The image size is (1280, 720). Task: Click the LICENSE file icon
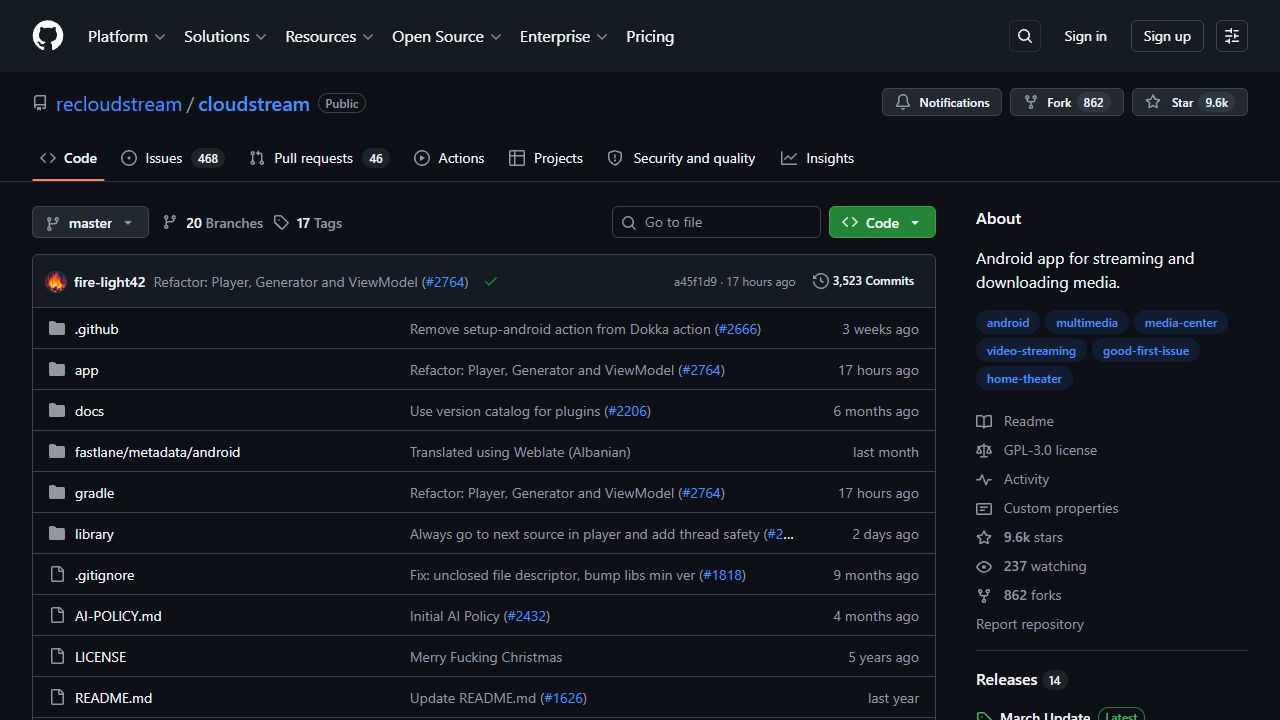tap(57, 657)
